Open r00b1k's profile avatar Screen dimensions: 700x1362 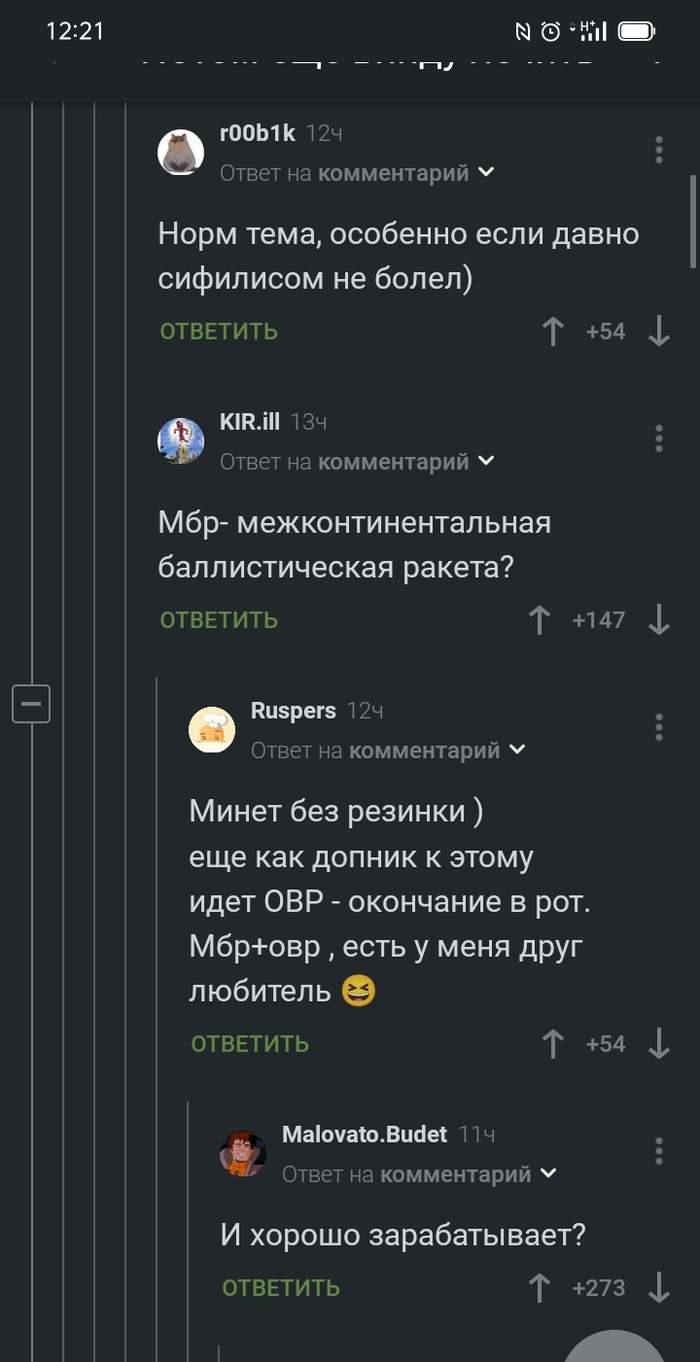click(181, 152)
